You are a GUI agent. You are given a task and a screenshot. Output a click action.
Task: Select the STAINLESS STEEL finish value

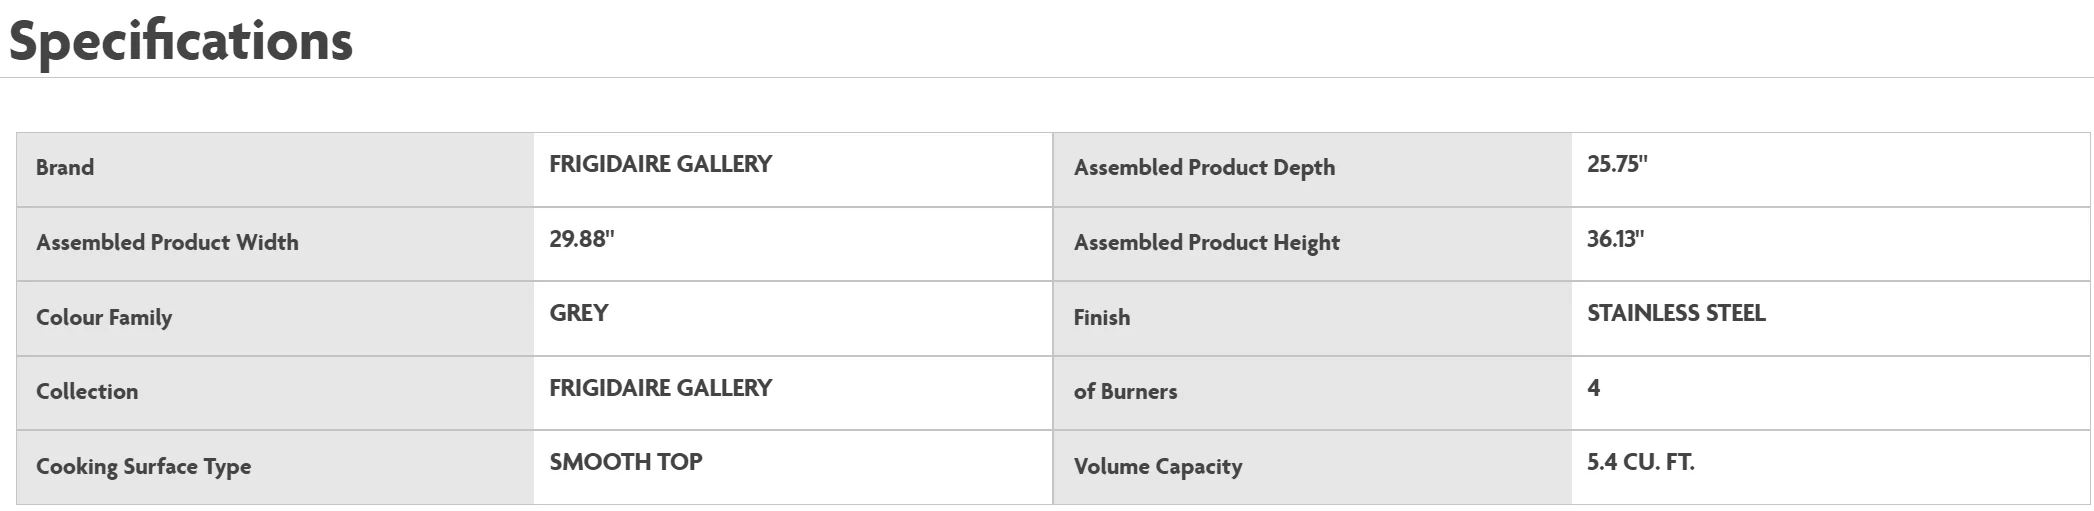tap(1676, 313)
